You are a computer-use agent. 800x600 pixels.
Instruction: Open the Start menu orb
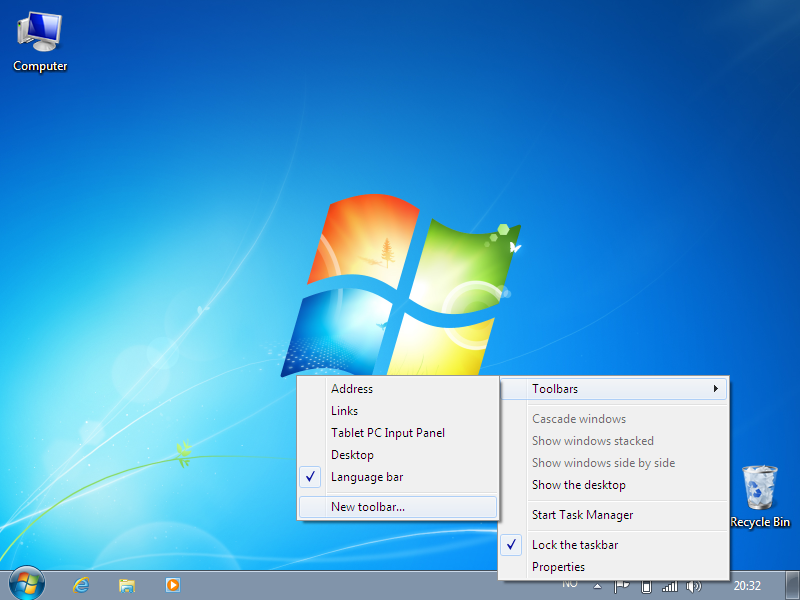click(27, 585)
